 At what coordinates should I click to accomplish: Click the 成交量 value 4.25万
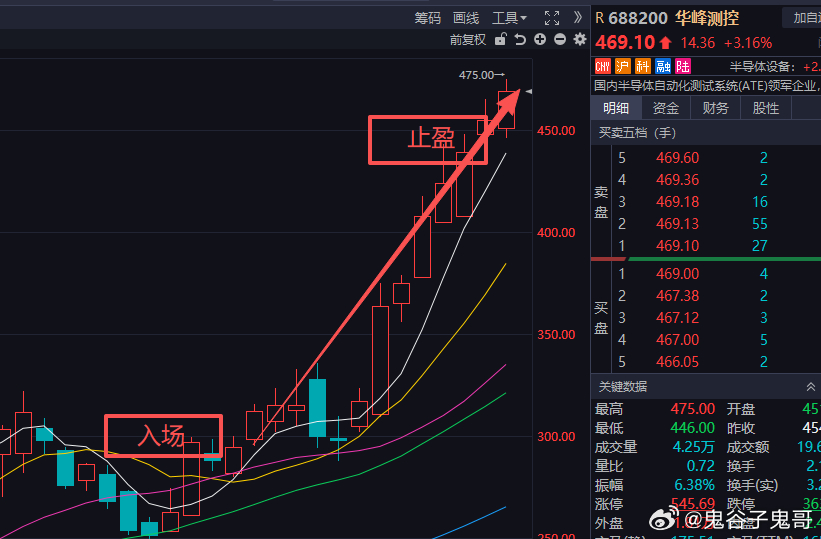pos(693,447)
